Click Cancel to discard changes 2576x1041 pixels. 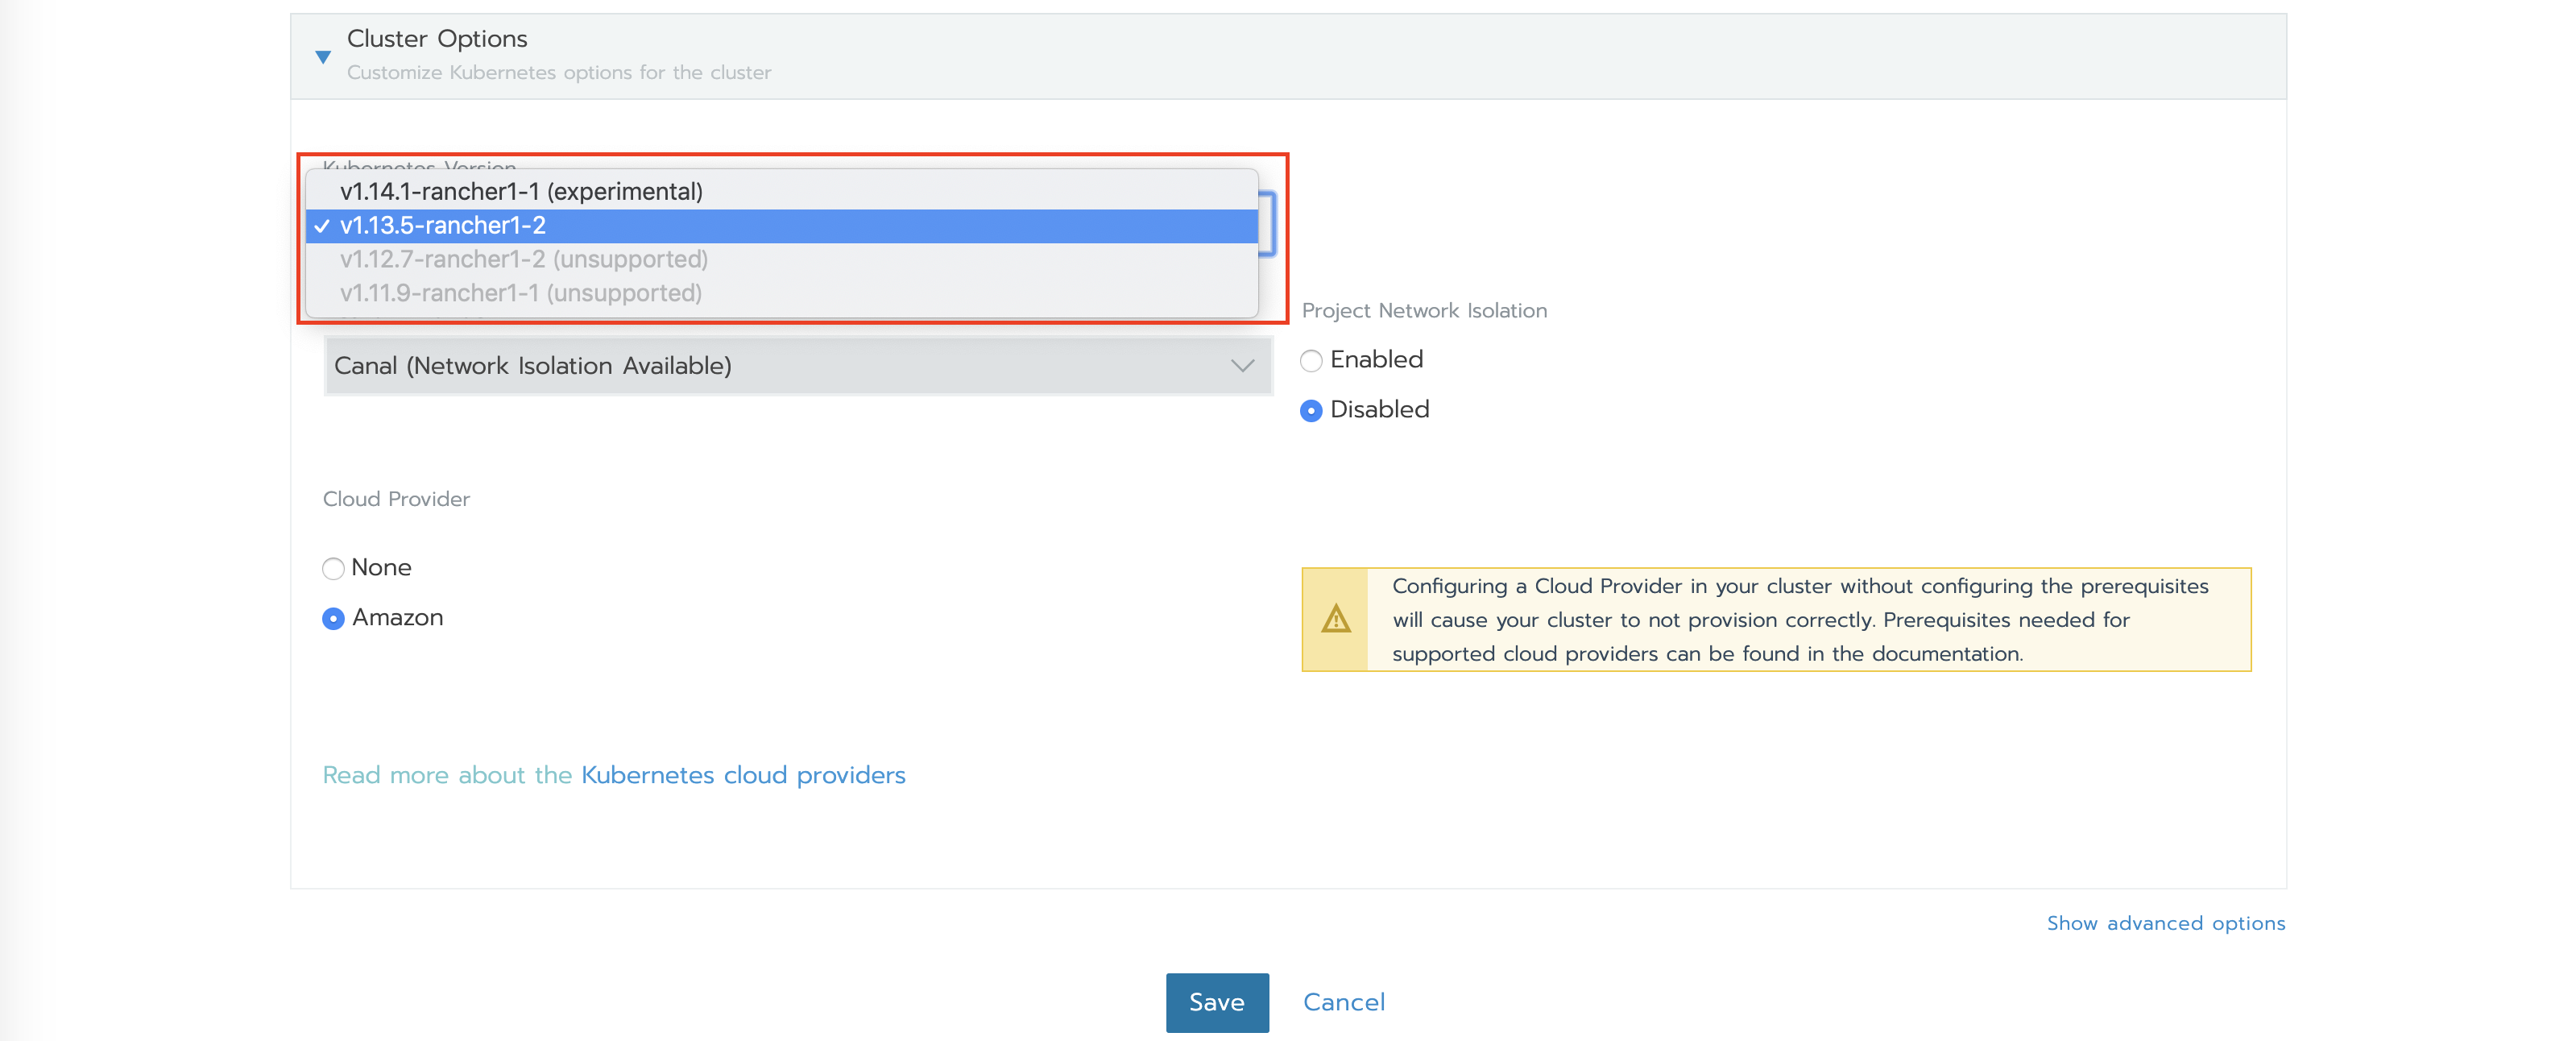coord(1343,1002)
